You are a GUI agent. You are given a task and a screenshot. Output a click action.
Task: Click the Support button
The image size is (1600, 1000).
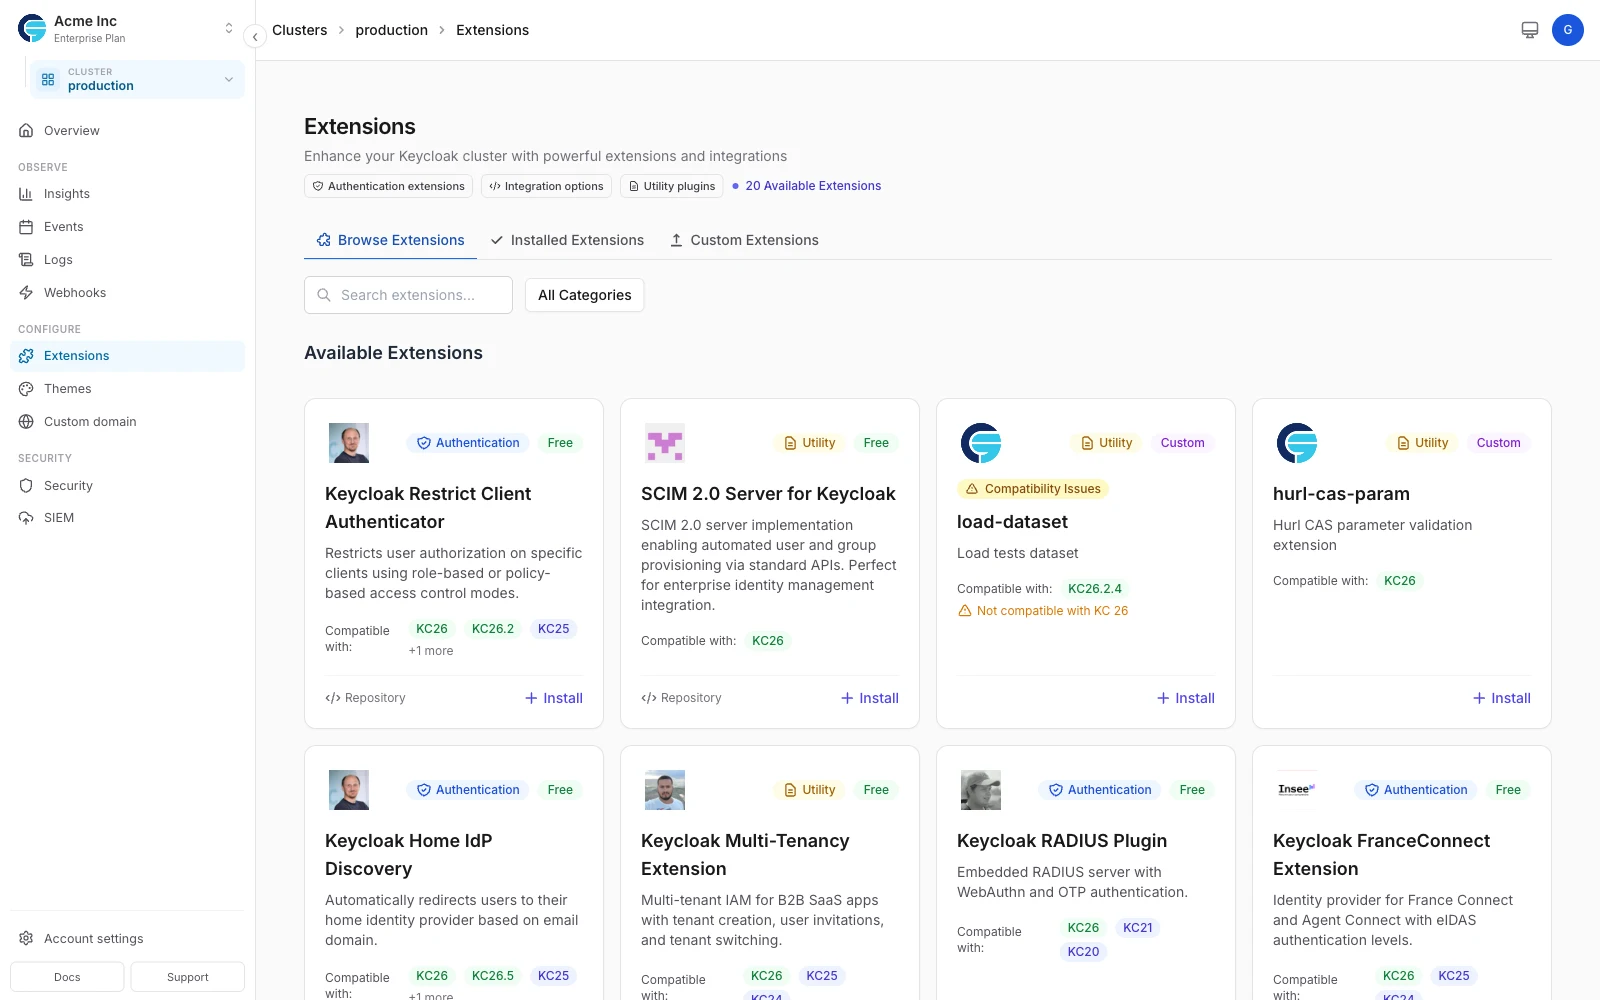188,977
